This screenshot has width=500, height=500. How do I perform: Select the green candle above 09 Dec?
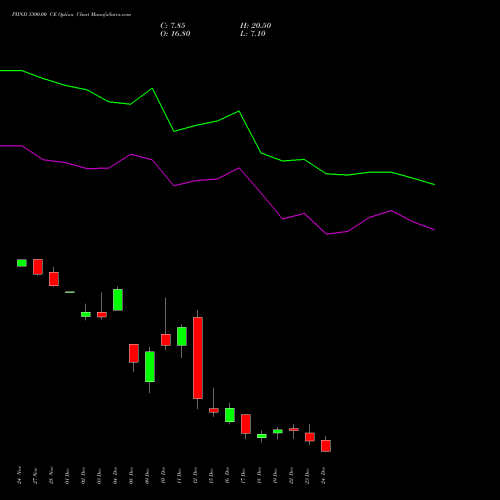point(150,367)
